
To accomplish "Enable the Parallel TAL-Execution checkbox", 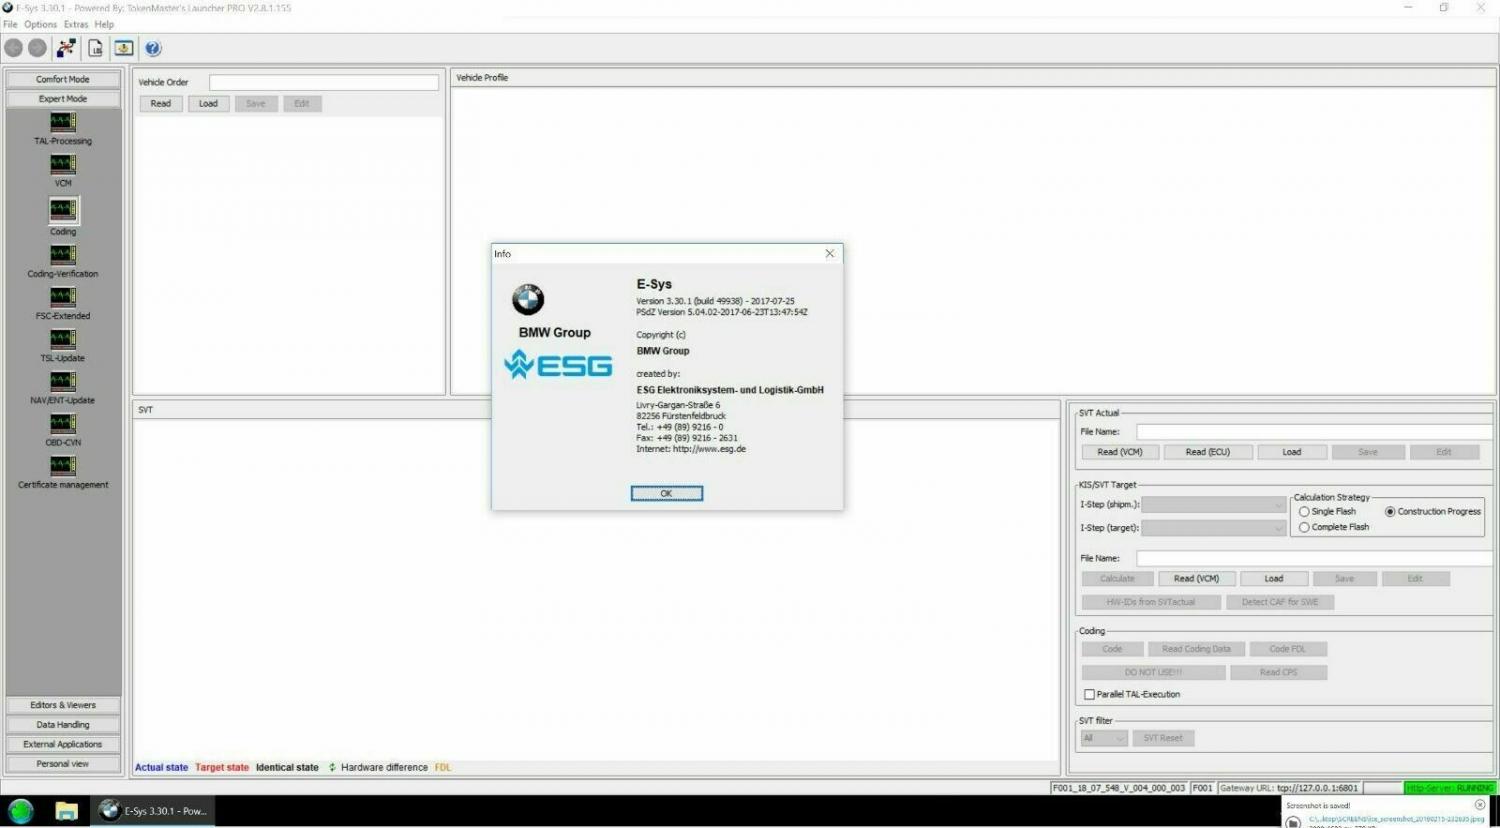I will tap(1089, 694).
